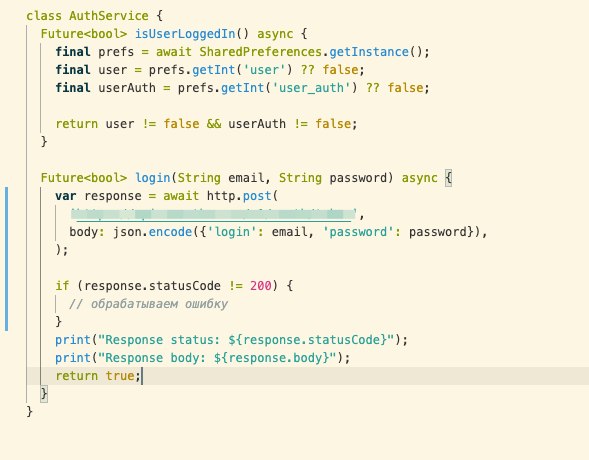
Task: Click the print Response body line
Action: pos(202,358)
